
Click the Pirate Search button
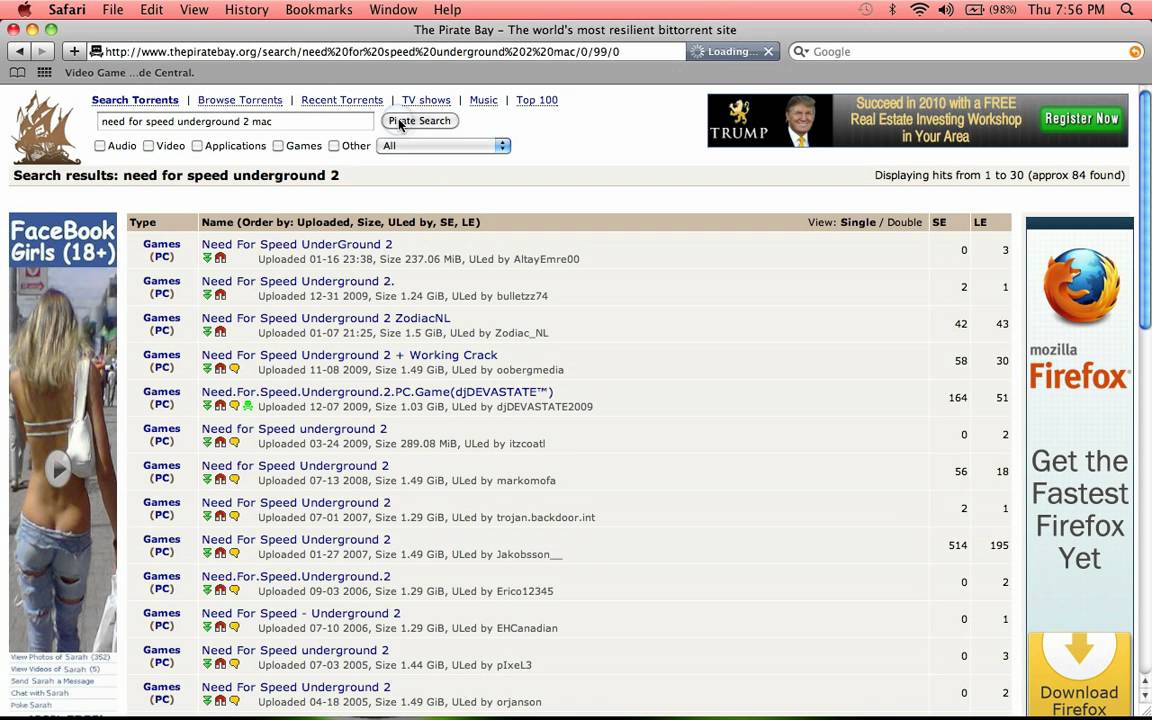point(420,120)
